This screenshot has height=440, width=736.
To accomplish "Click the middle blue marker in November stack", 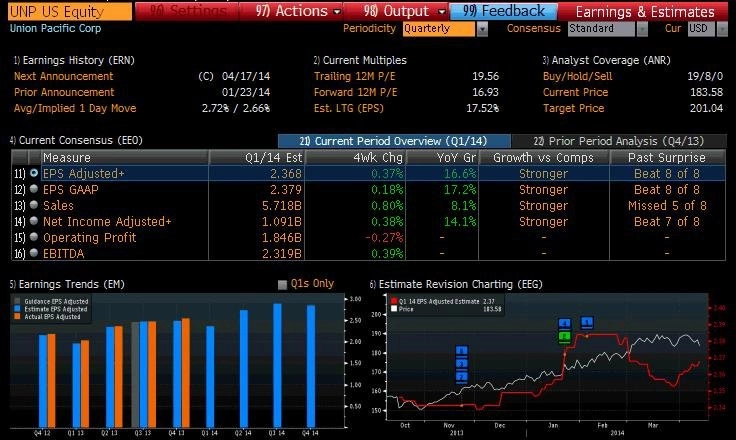I will click(x=462, y=363).
